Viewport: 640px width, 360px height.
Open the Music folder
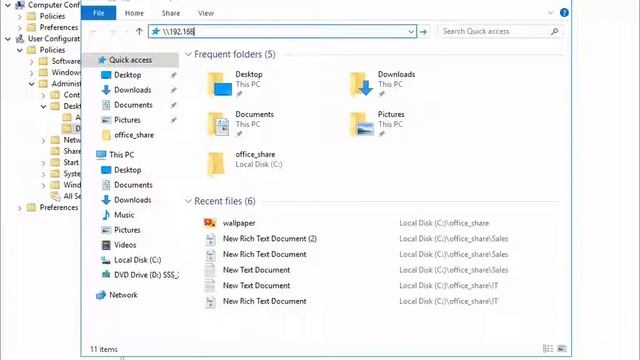[x=124, y=215]
